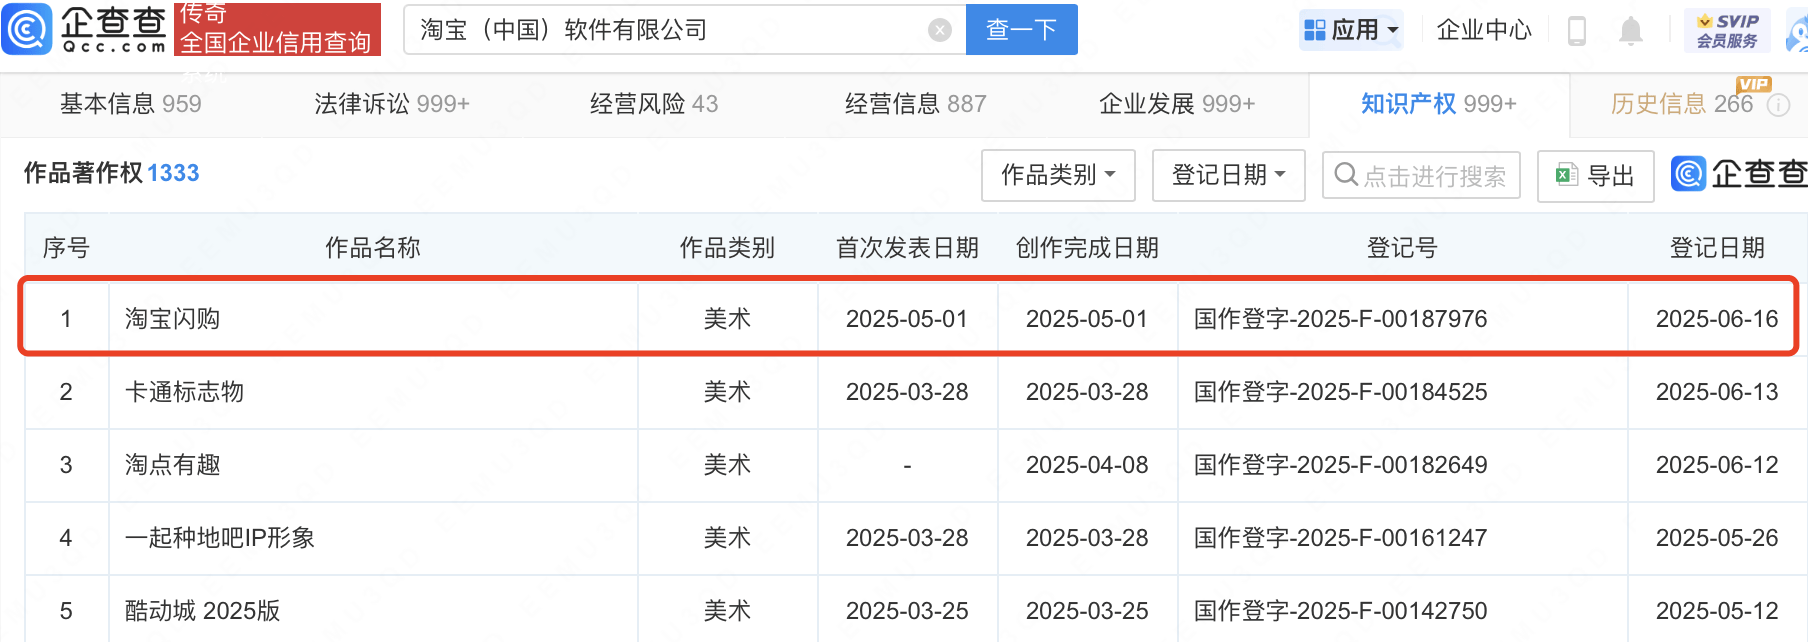
Task: Open the mobile phone icon in the header
Action: pos(1577,31)
